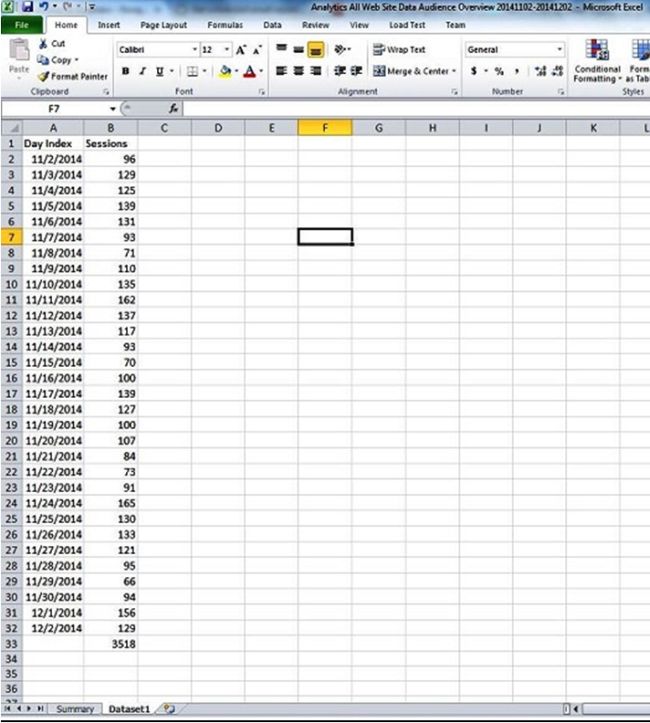Toggle Align Text Left
Screen dimensions: 650x723
tap(282, 71)
